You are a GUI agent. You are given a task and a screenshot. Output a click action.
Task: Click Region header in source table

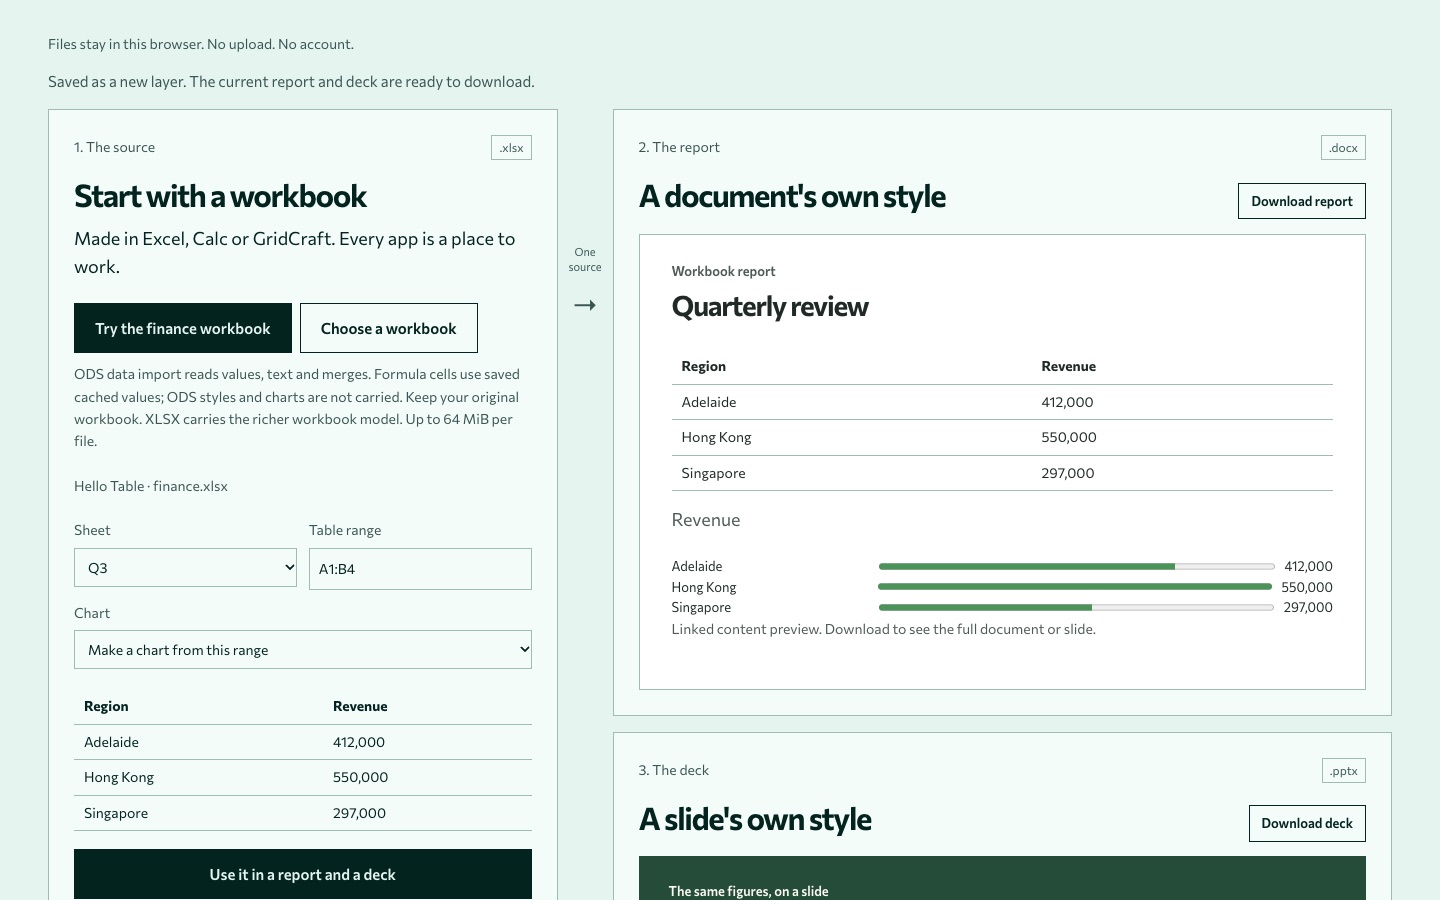[106, 706]
